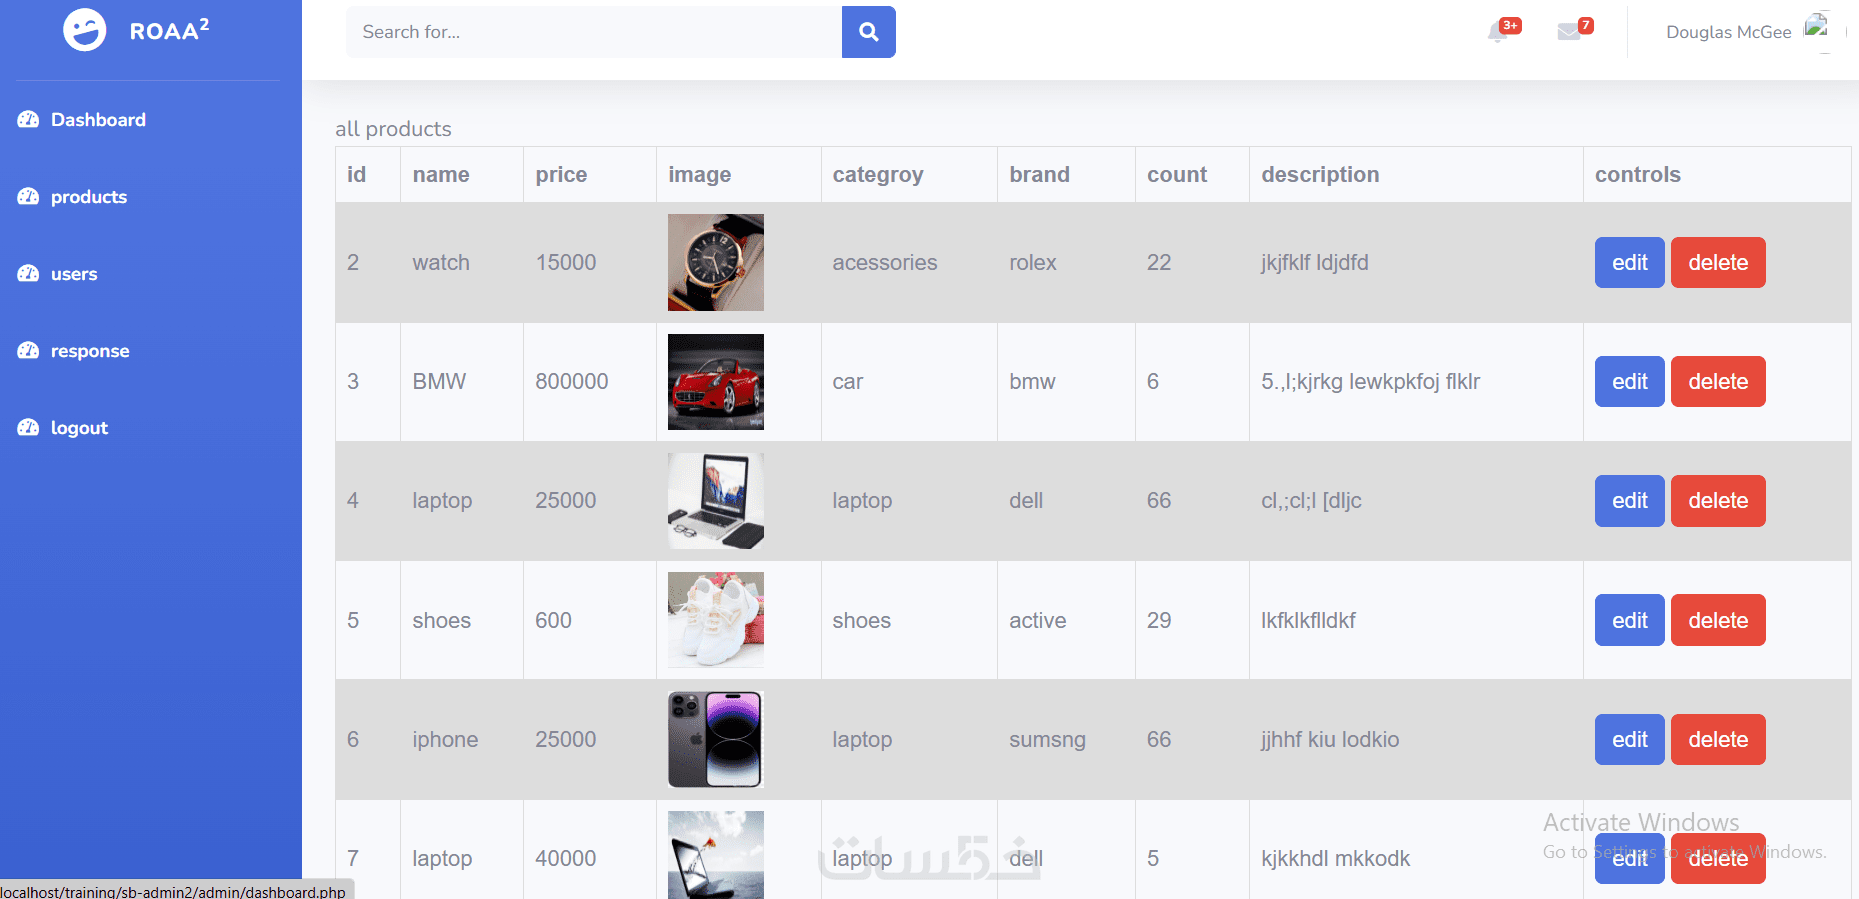Click the 'price' column header

[x=561, y=175]
